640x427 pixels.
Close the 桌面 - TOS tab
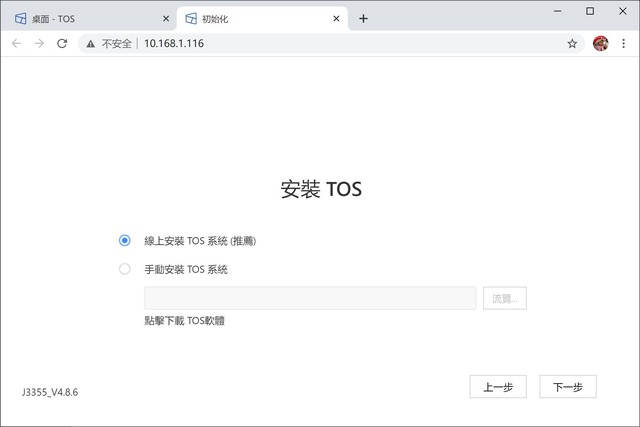click(166, 19)
